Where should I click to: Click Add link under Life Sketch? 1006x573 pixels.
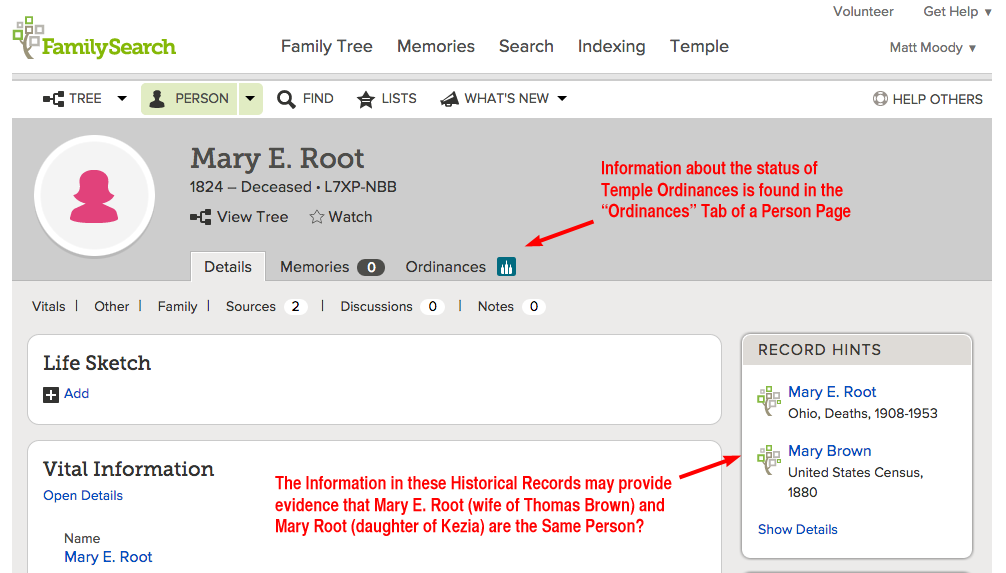76,393
